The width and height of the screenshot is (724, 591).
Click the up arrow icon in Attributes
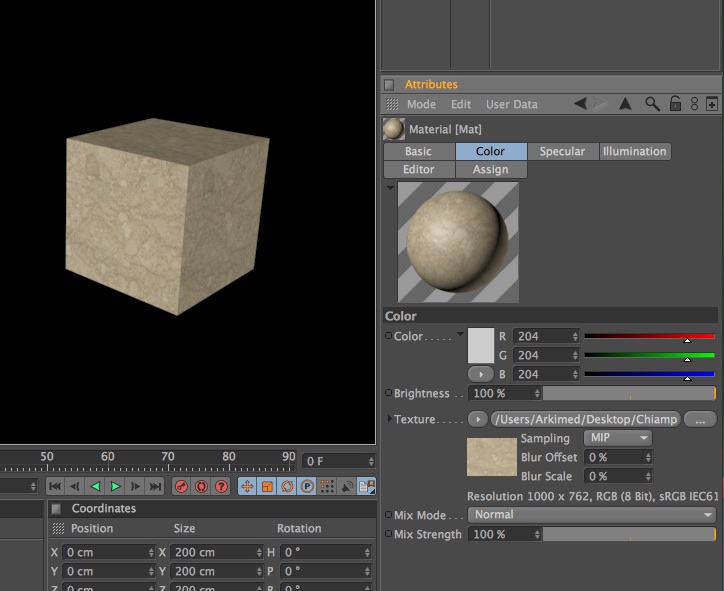coord(626,104)
